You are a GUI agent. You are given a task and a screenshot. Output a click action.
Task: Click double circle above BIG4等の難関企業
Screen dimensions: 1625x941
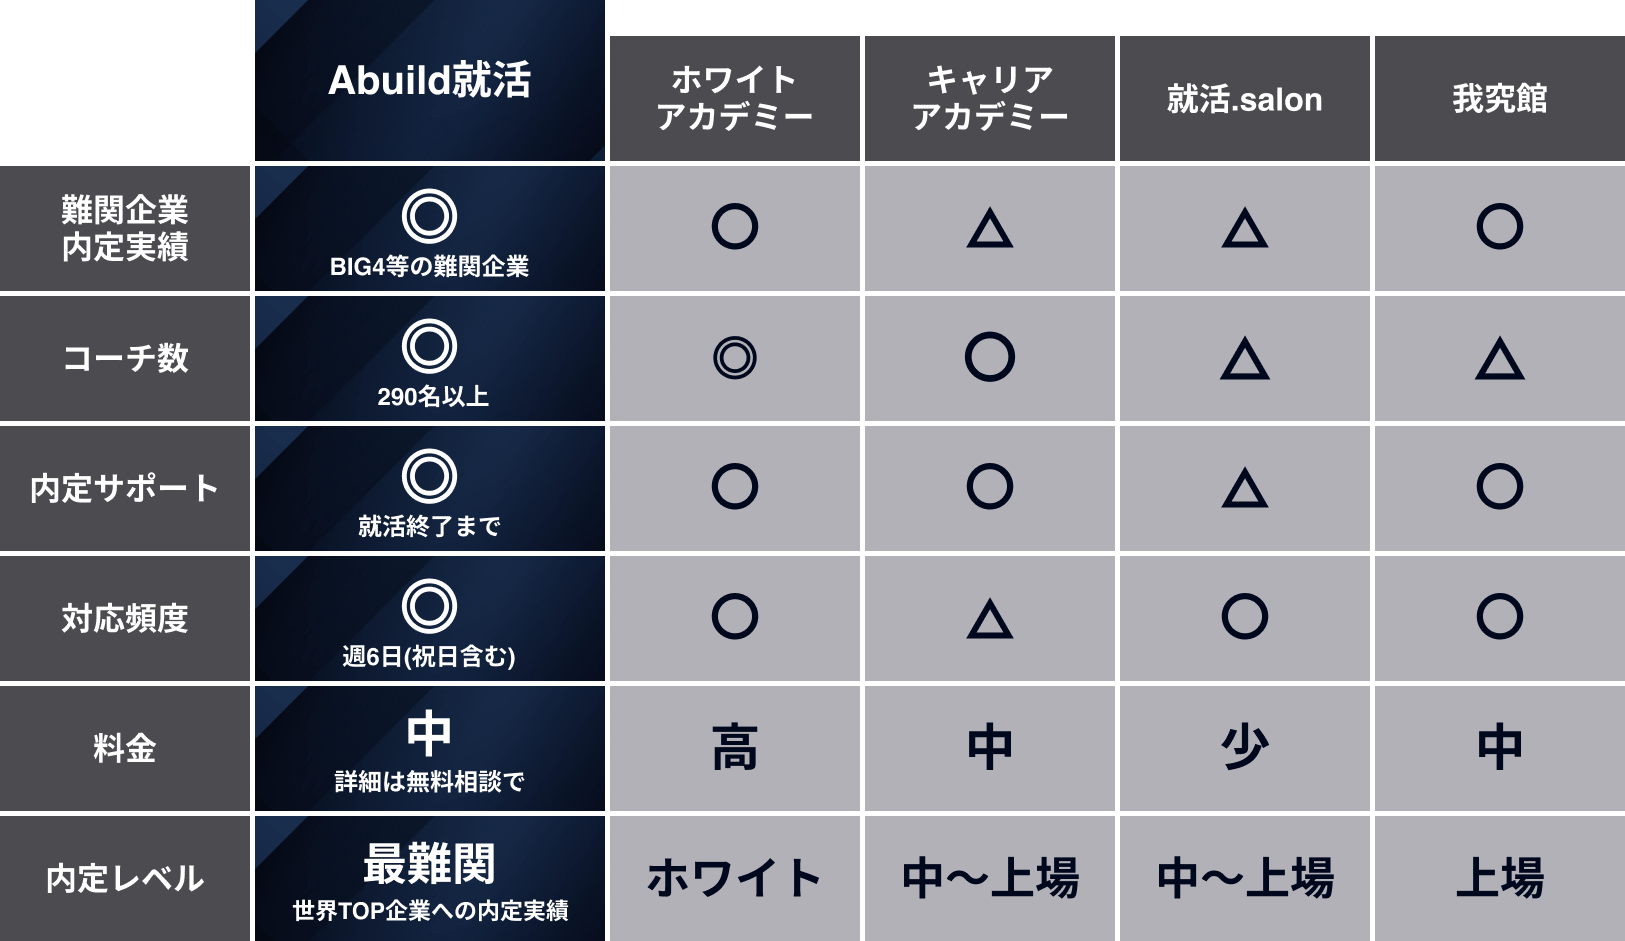(x=430, y=216)
